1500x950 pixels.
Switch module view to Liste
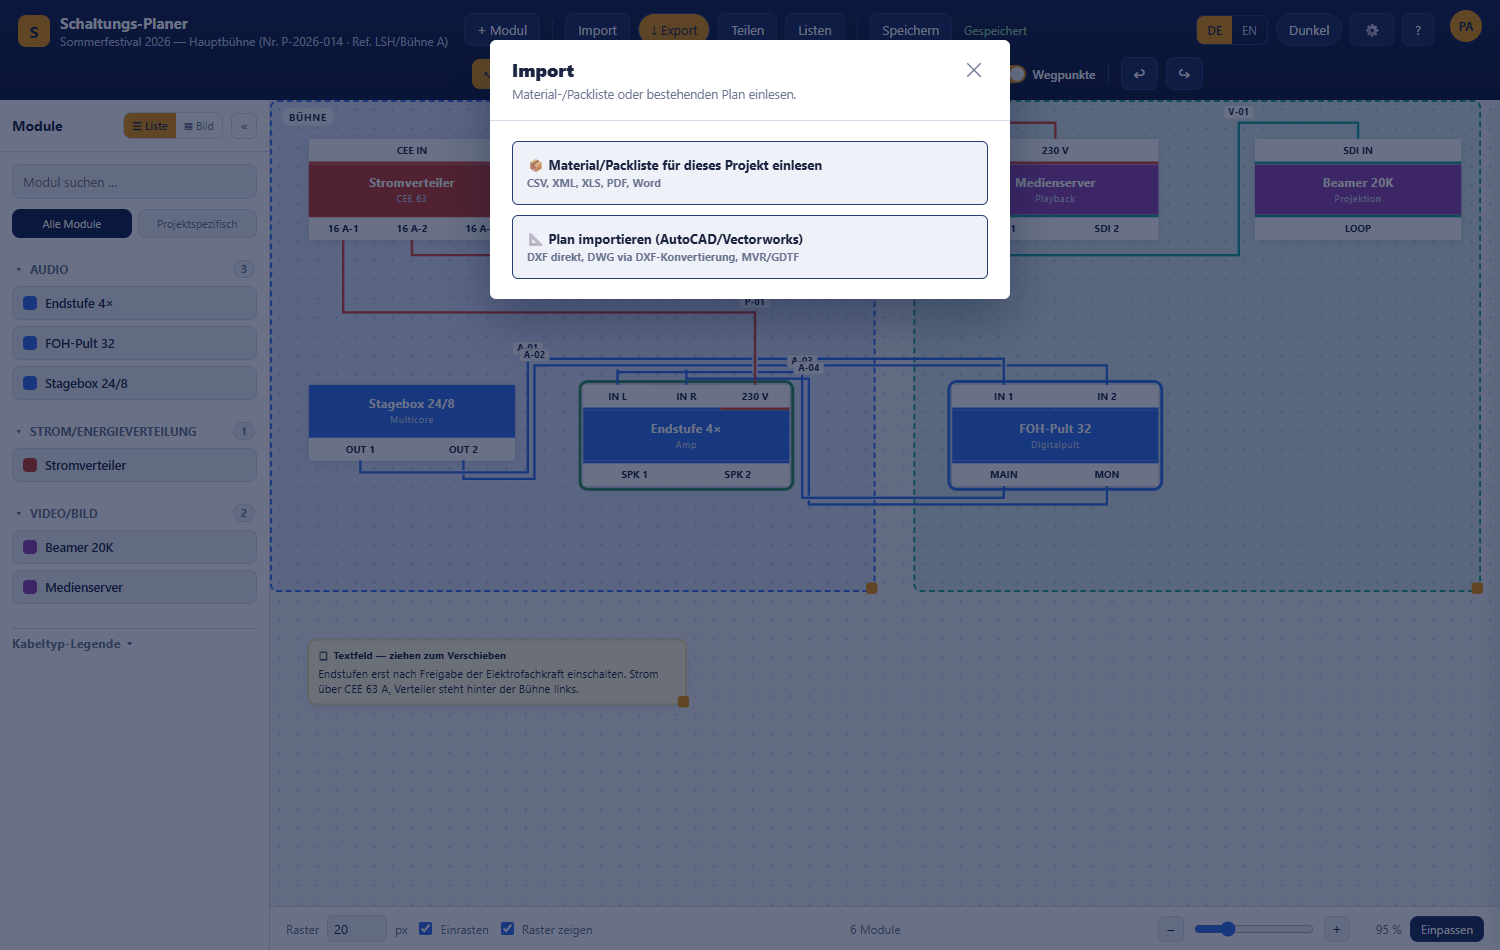coord(150,126)
